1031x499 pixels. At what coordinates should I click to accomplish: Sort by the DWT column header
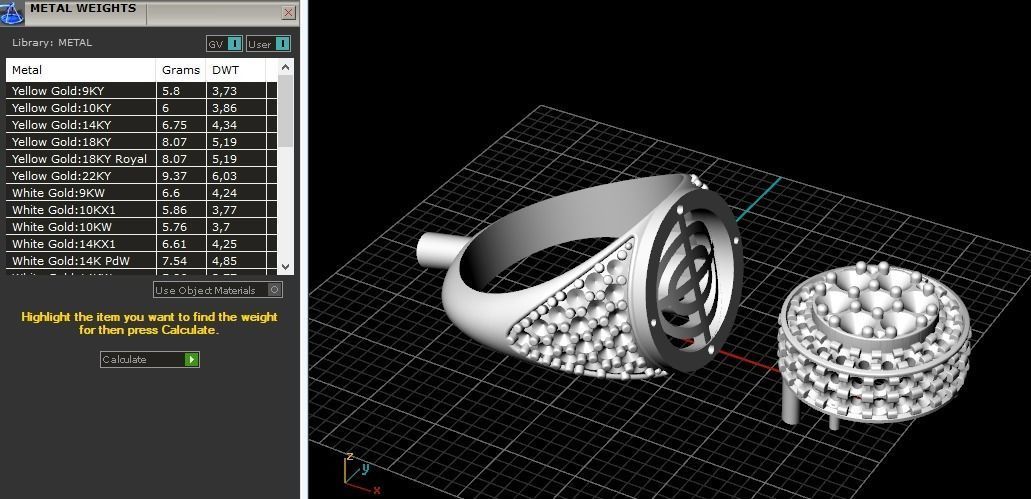(x=235, y=70)
